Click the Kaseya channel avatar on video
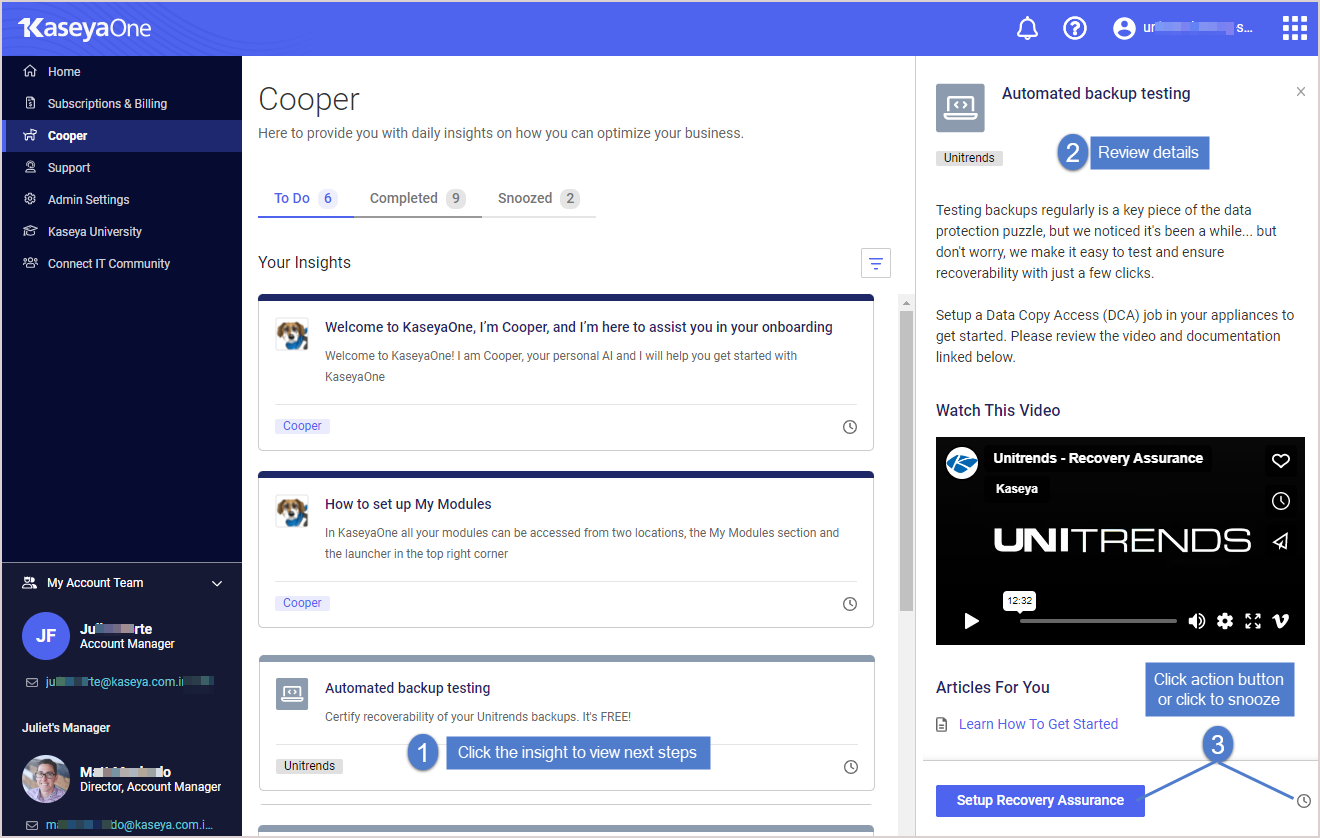The width and height of the screenshot is (1320, 838). click(x=962, y=463)
